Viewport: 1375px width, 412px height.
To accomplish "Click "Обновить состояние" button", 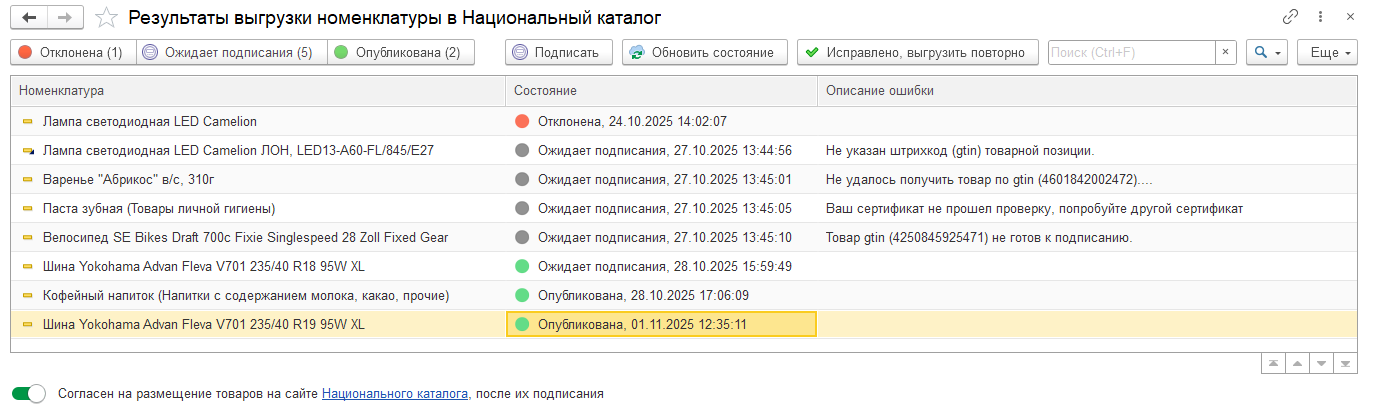I will (x=704, y=53).
